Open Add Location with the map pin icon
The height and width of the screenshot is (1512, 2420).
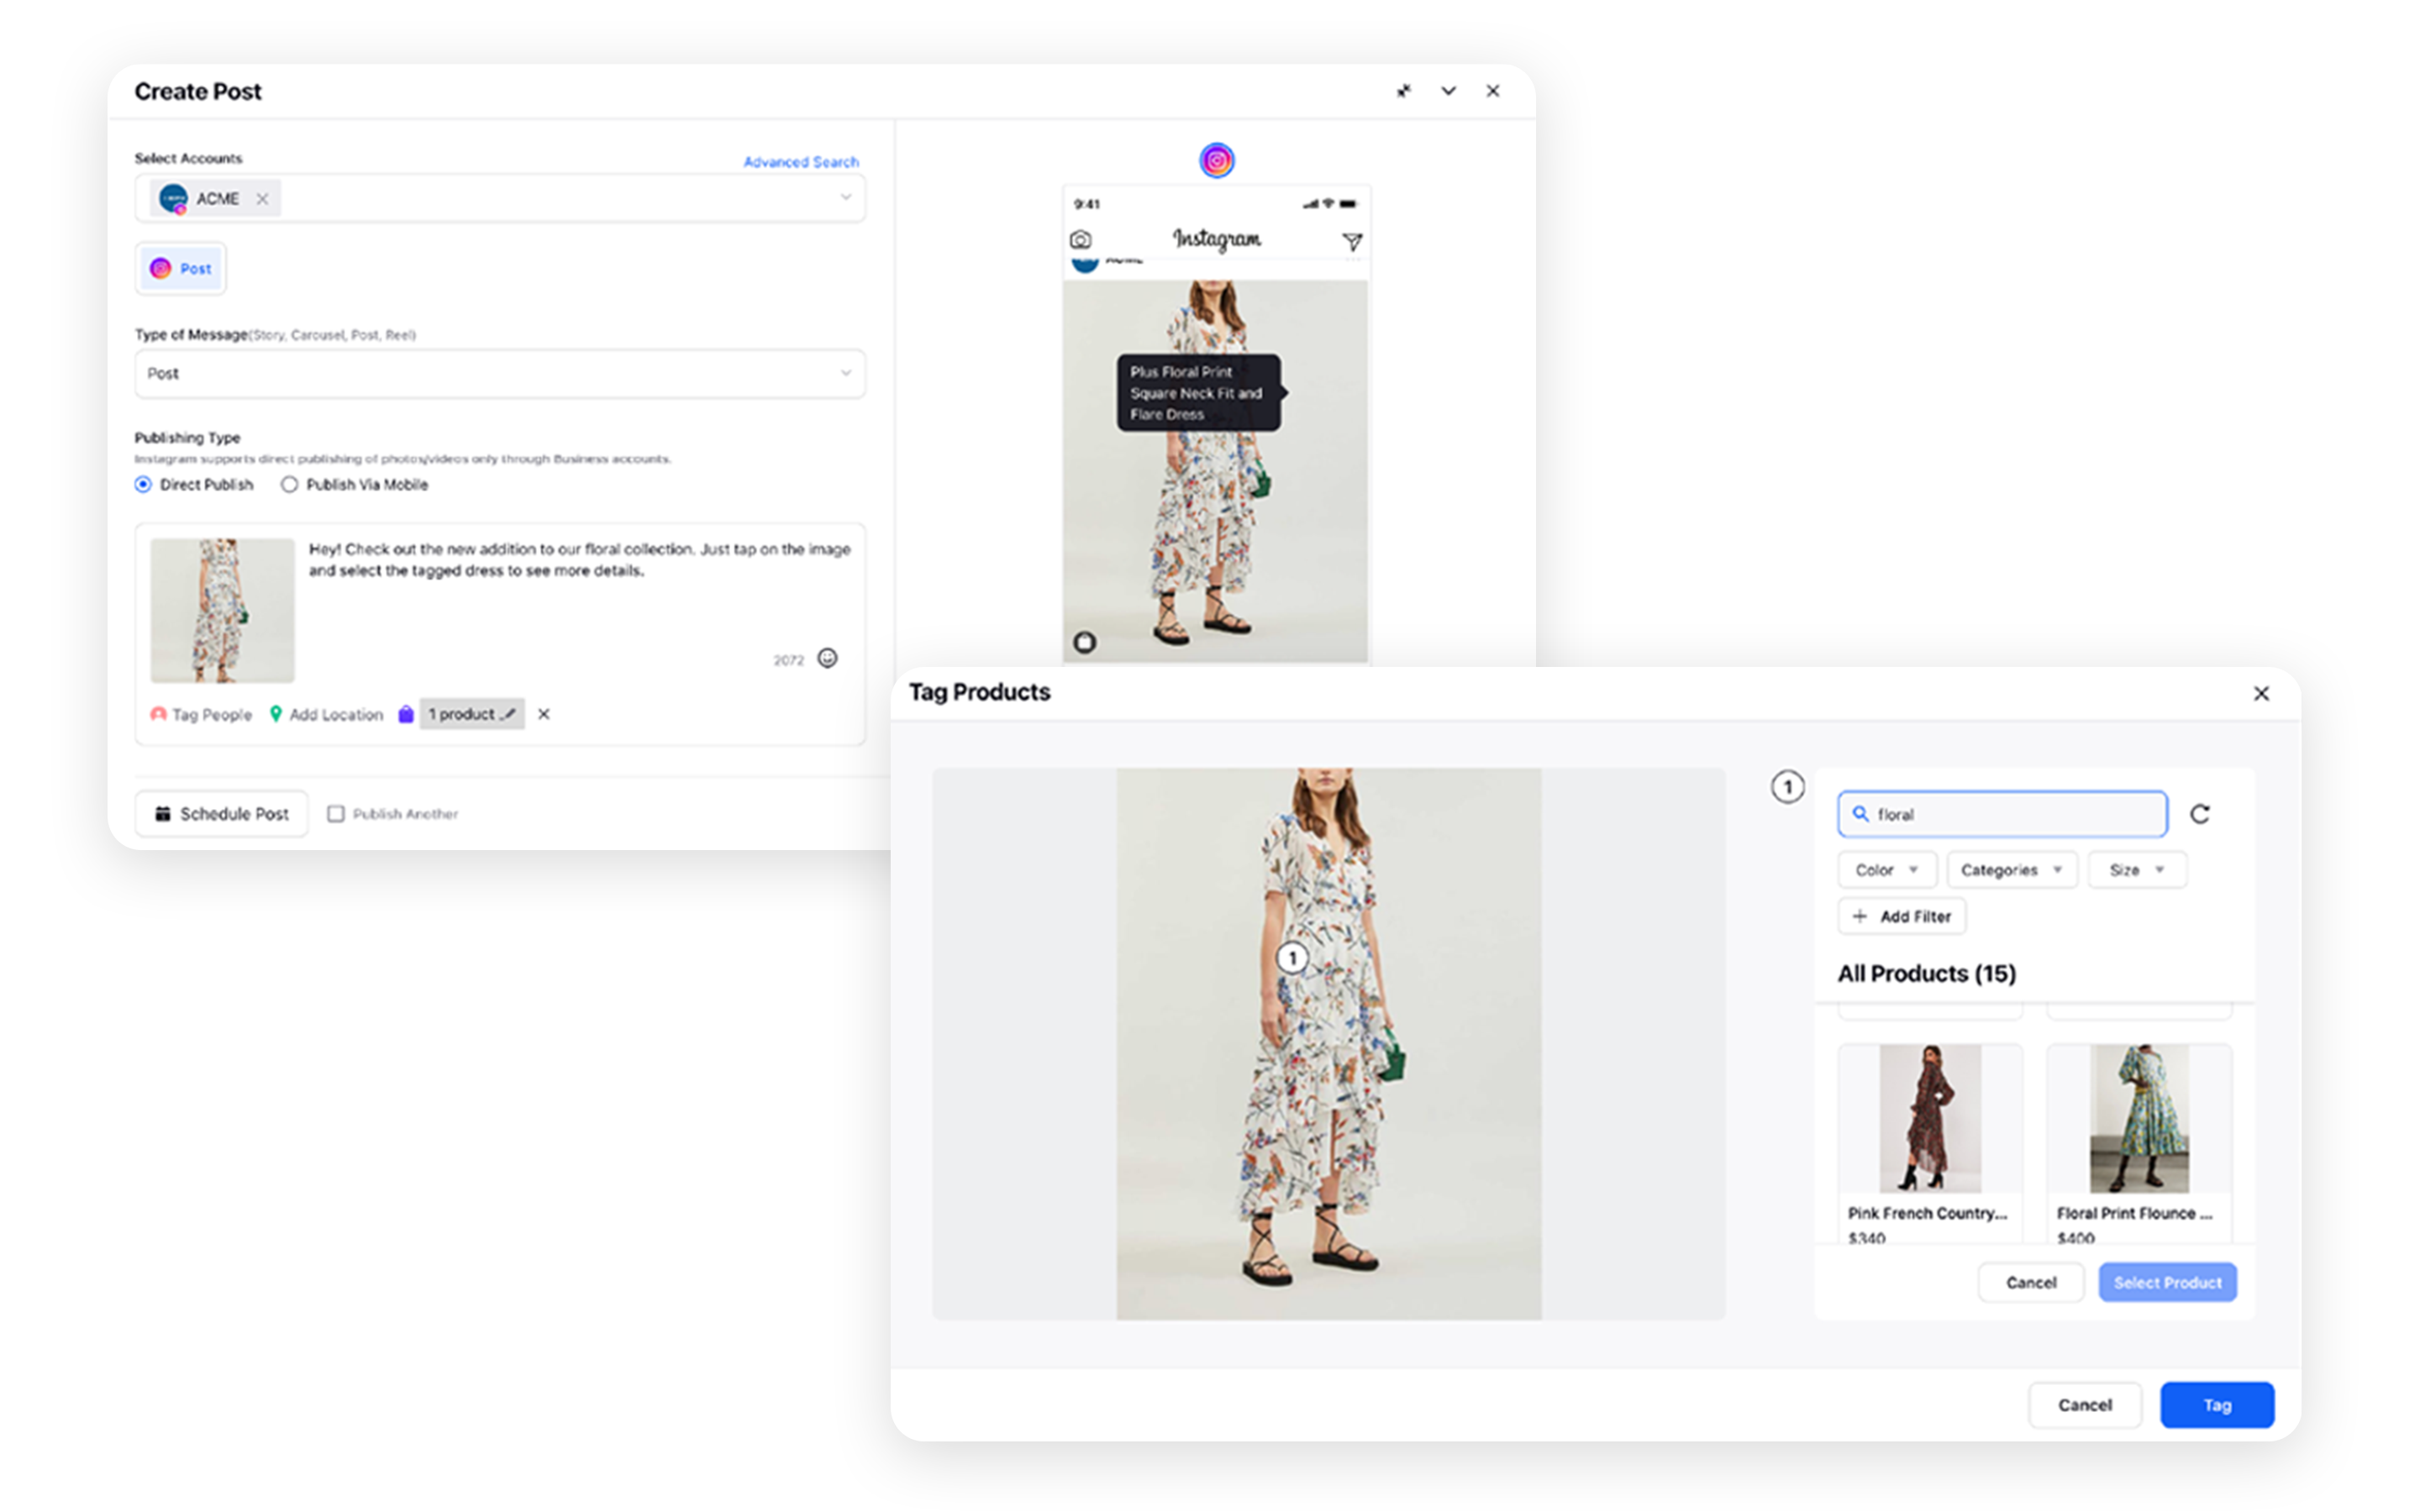(x=277, y=714)
